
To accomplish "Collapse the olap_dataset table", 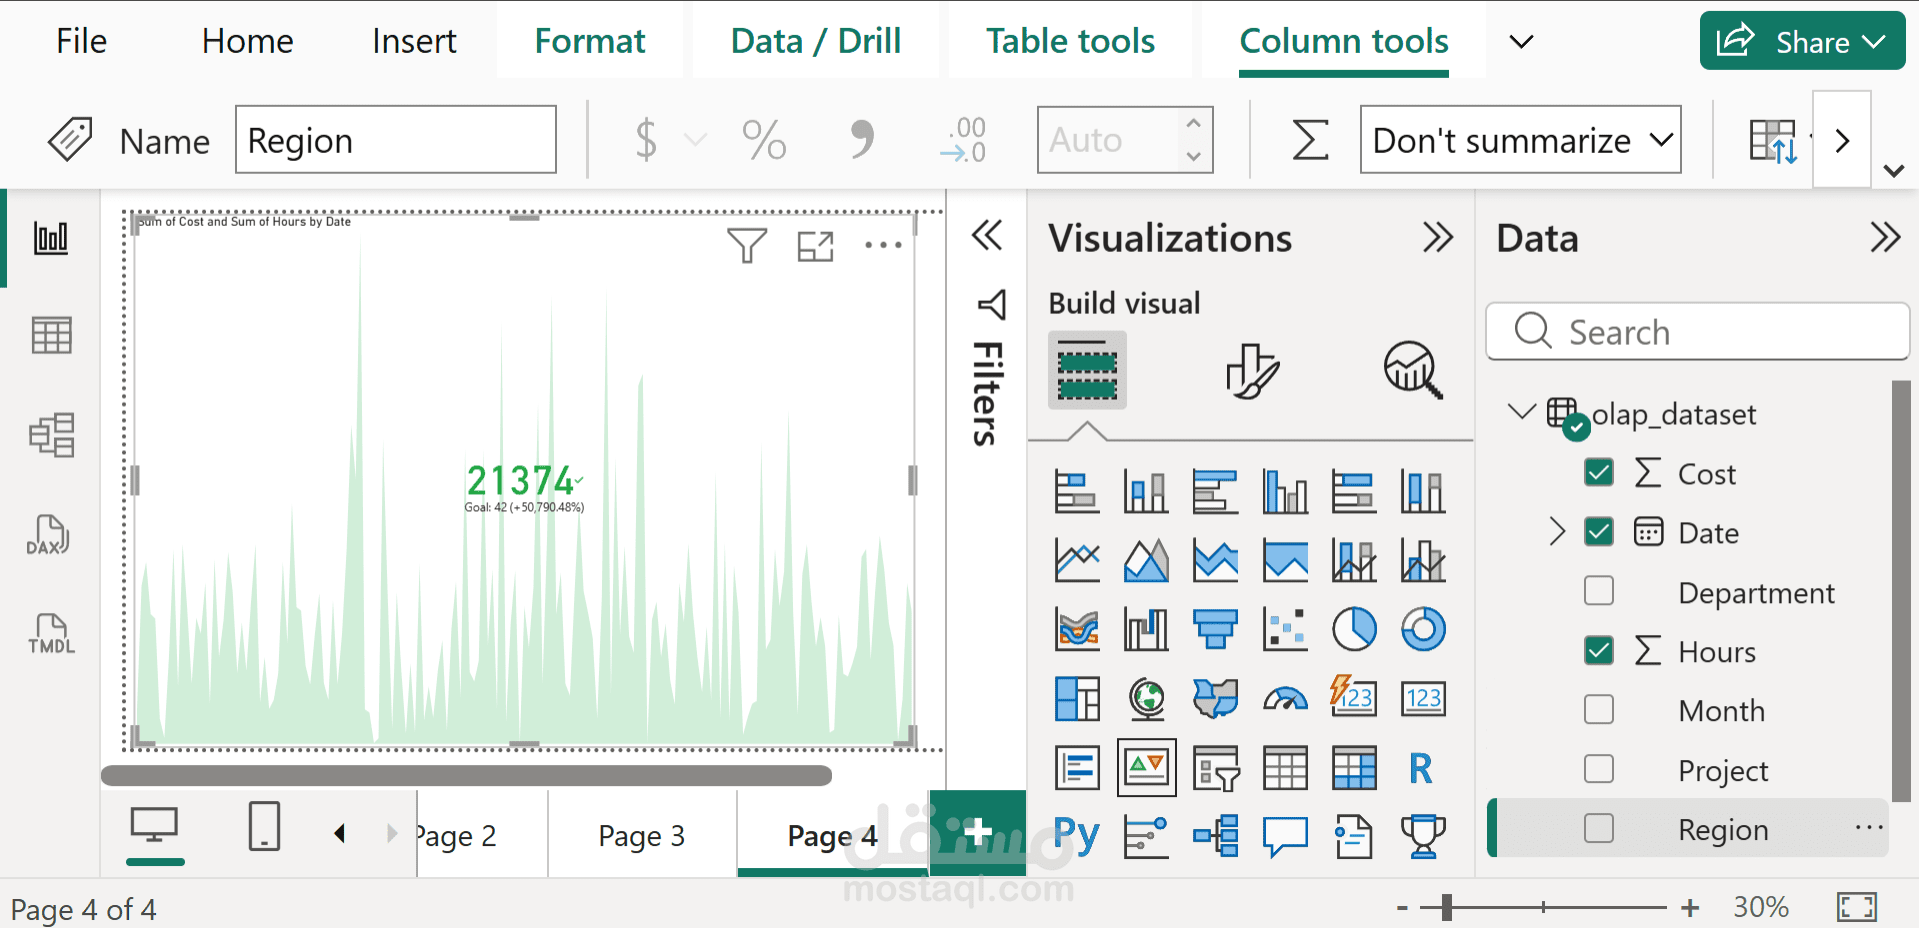I will tap(1521, 412).
